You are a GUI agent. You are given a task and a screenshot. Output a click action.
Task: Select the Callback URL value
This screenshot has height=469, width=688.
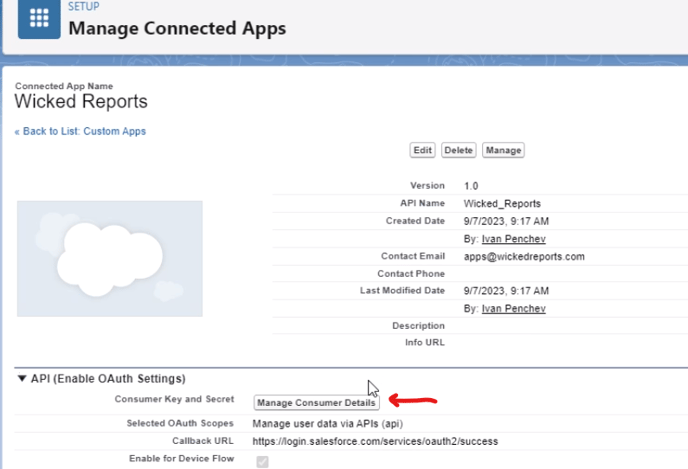click(375, 441)
